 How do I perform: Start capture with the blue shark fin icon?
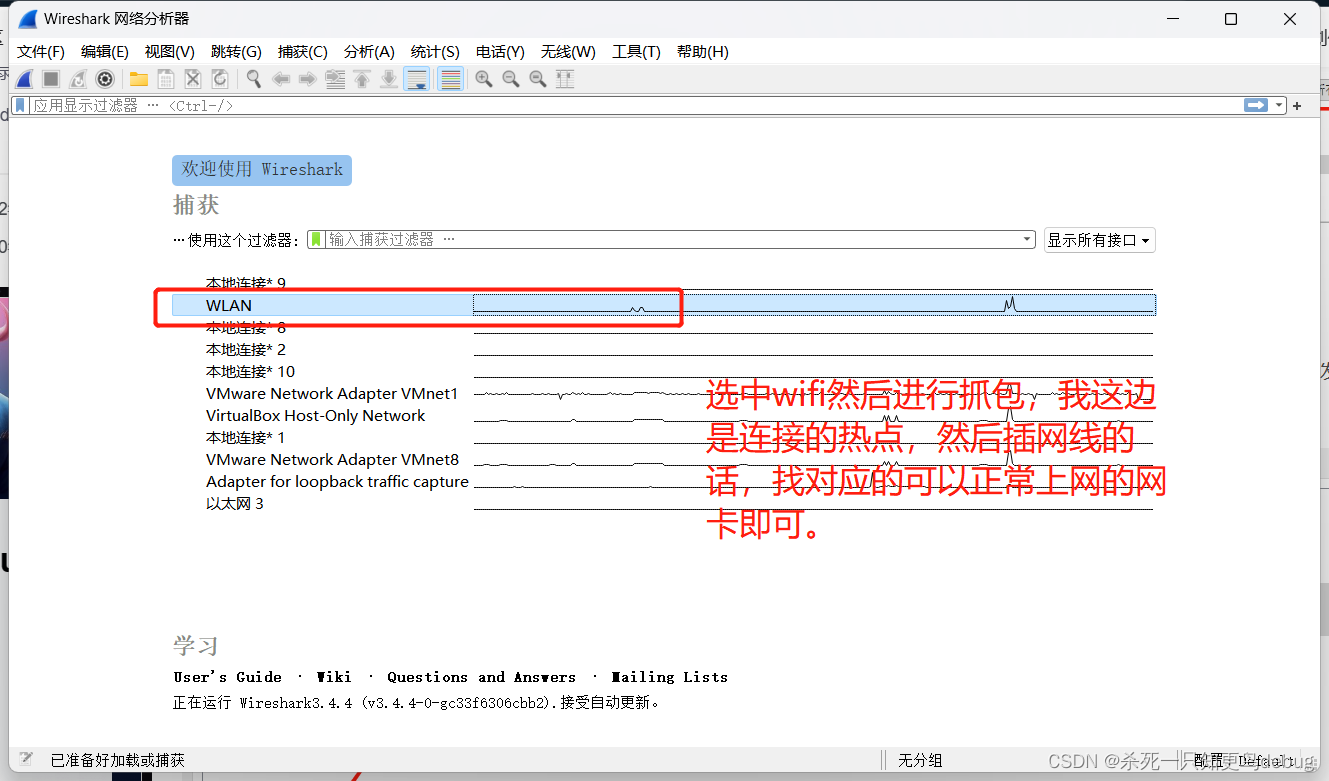[24, 79]
